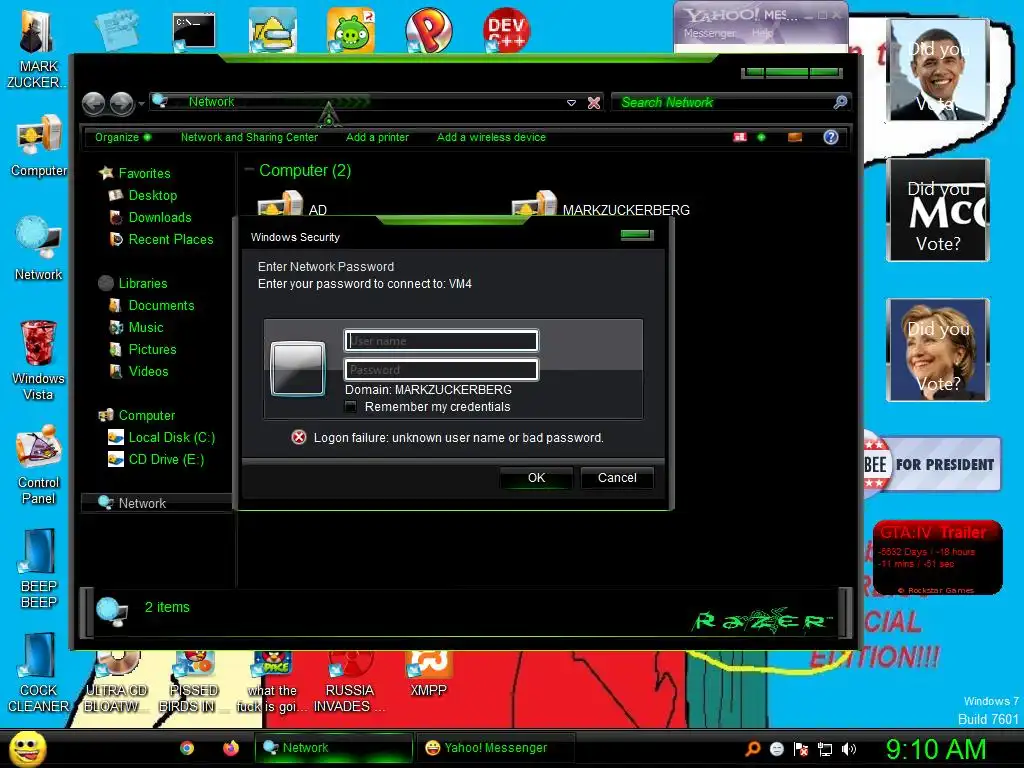Click the blue Help question mark
The width and height of the screenshot is (1024, 768).
(831, 137)
